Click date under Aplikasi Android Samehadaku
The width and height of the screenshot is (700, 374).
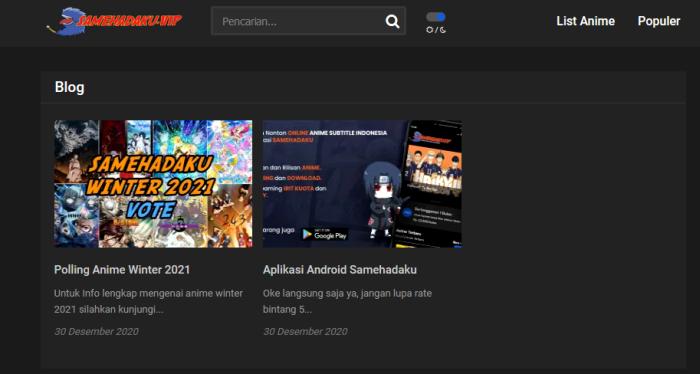coord(305,331)
